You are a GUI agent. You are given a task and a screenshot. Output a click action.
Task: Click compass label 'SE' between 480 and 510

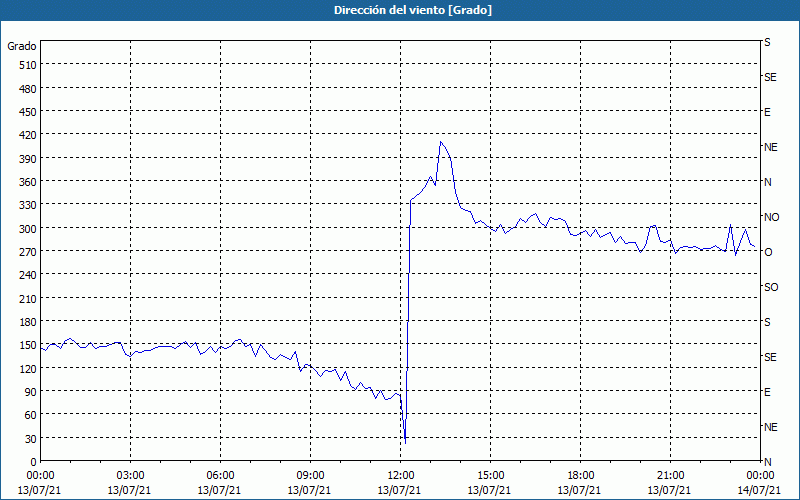770,78
